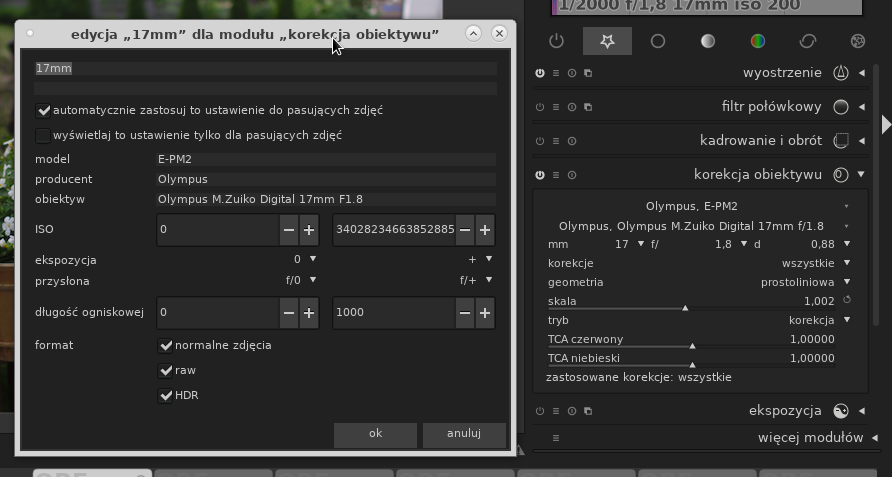Switch to basic group circle tab
Screen dimensions: 892x477
[x=658, y=41]
